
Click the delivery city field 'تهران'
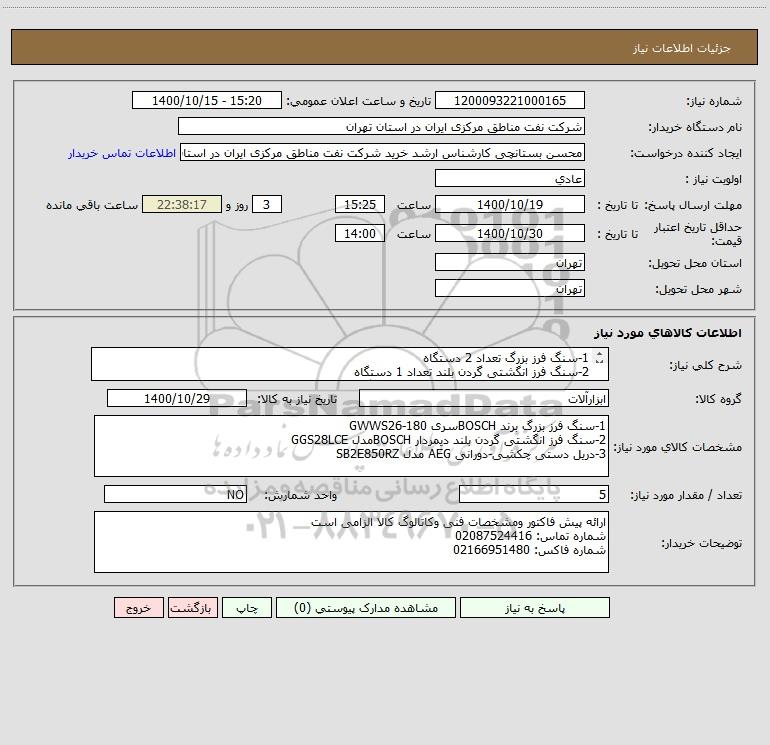click(x=510, y=288)
